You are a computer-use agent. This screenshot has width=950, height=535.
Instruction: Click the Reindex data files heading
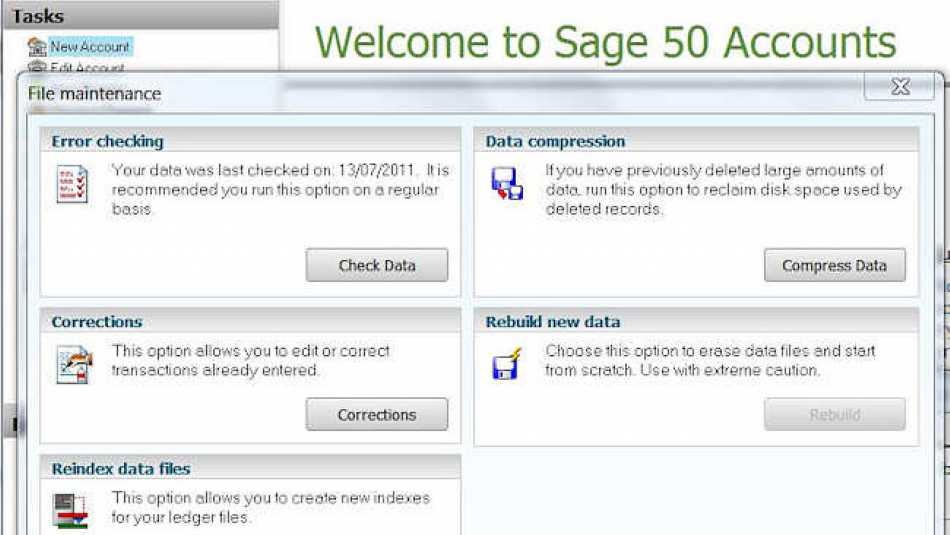point(121,468)
